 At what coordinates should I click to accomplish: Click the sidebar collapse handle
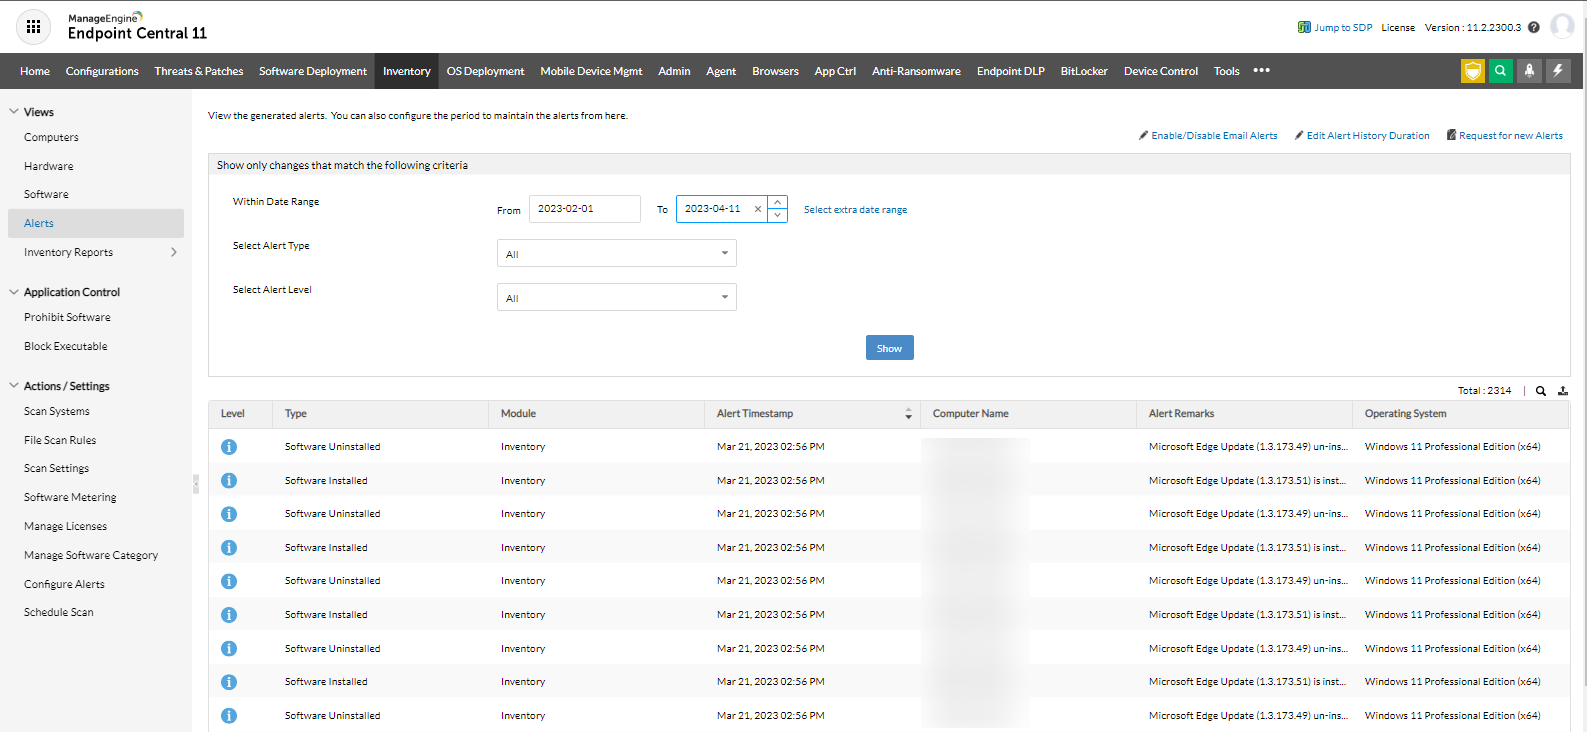tap(196, 484)
